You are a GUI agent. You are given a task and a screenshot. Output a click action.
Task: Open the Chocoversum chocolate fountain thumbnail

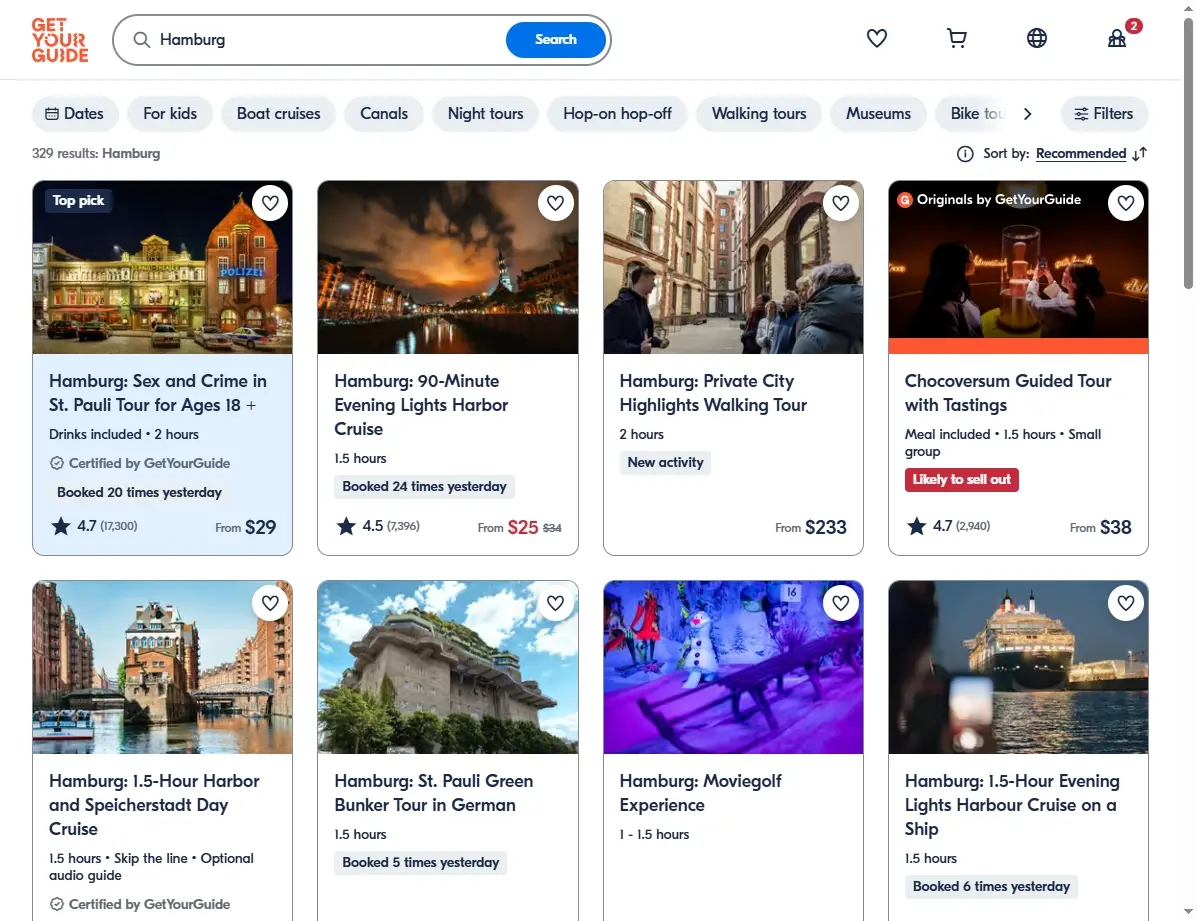point(1018,267)
